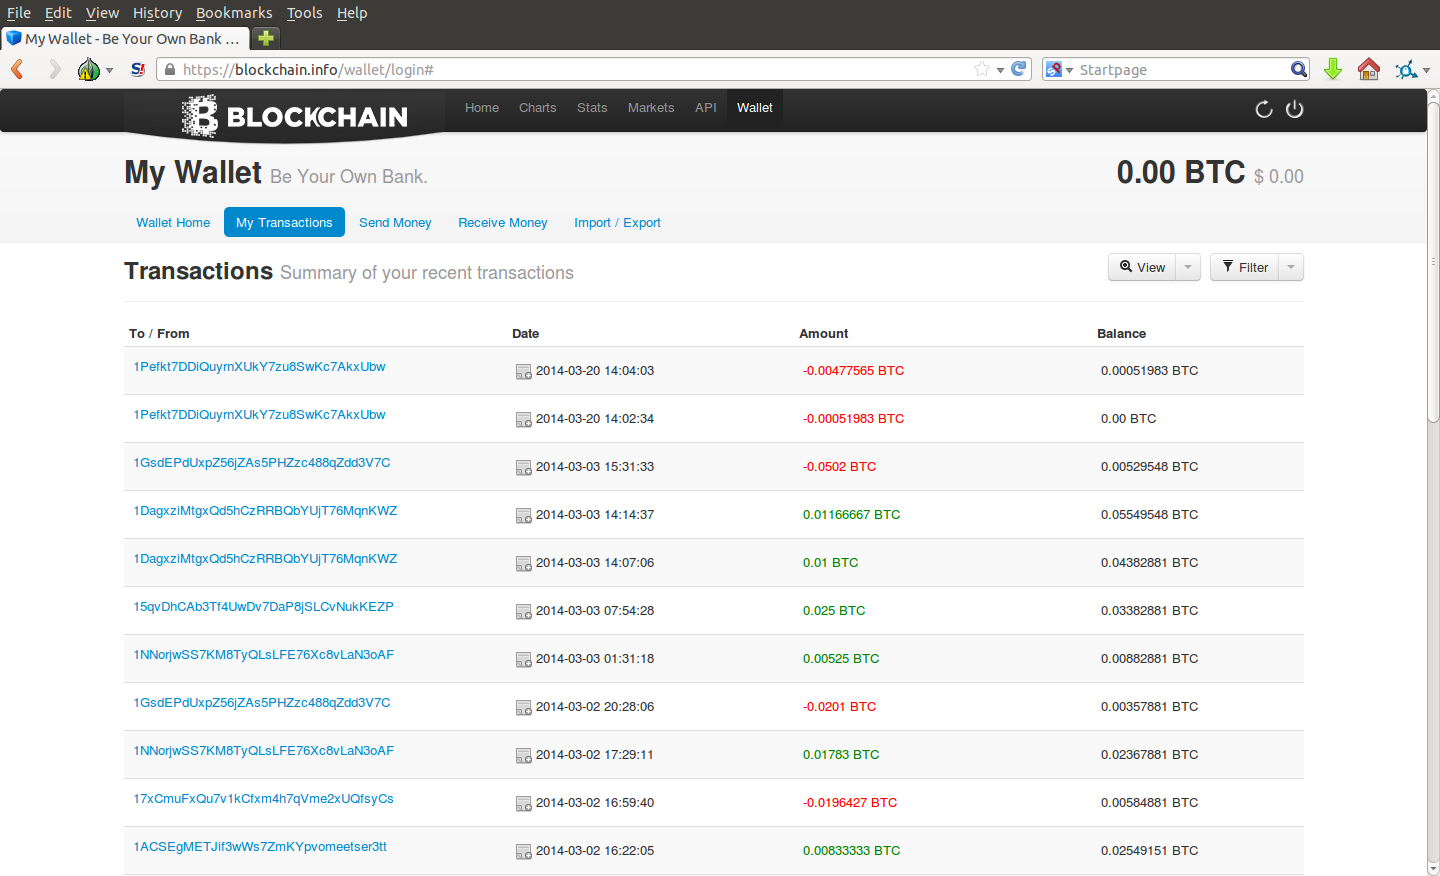Click the Startpage search magnifier icon

click(x=1298, y=69)
